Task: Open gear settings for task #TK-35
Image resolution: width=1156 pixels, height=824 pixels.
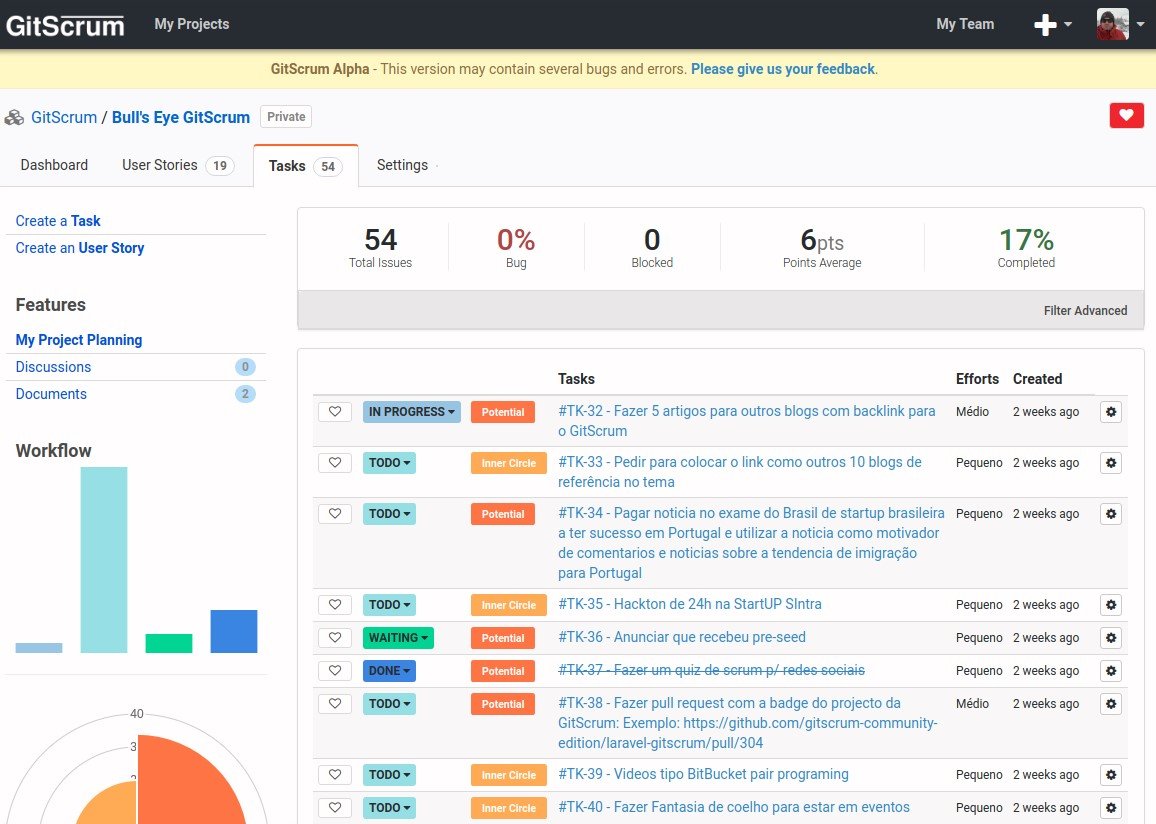Action: [x=1111, y=605]
